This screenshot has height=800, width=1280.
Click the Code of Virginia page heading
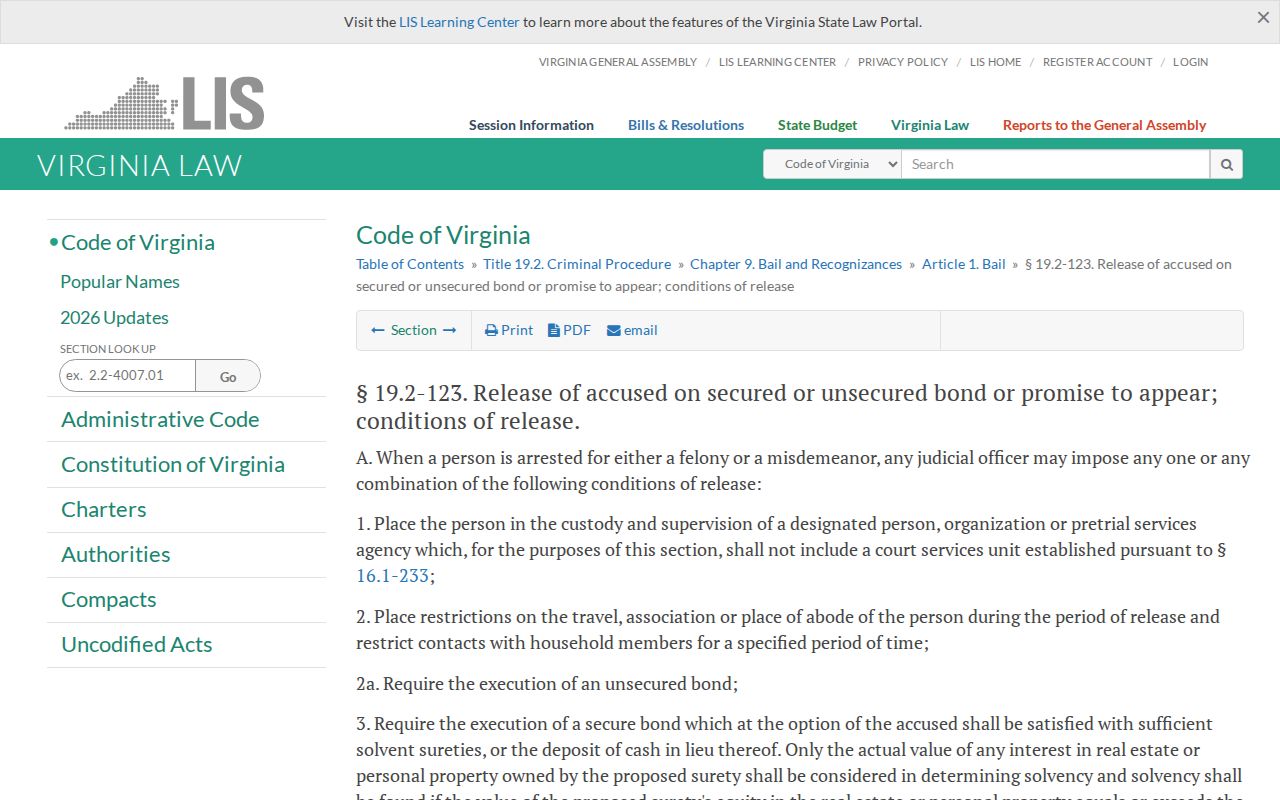[443, 235]
